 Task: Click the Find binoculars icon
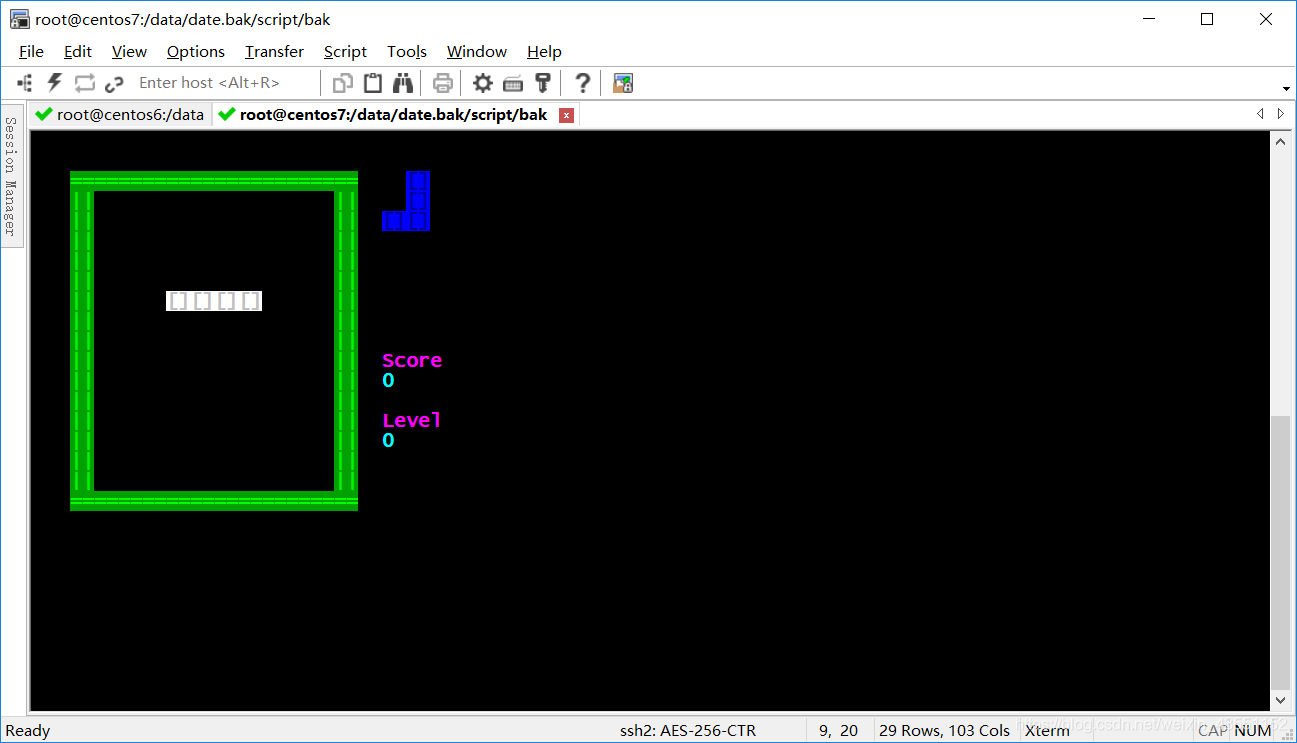[x=403, y=83]
